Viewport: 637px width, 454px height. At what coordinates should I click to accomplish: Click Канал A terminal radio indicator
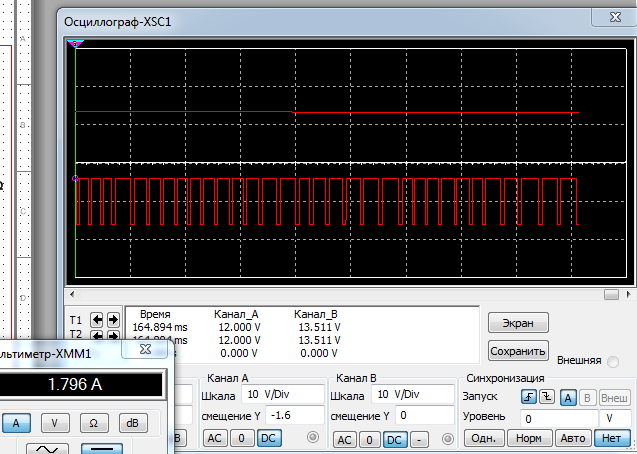[x=313, y=437]
